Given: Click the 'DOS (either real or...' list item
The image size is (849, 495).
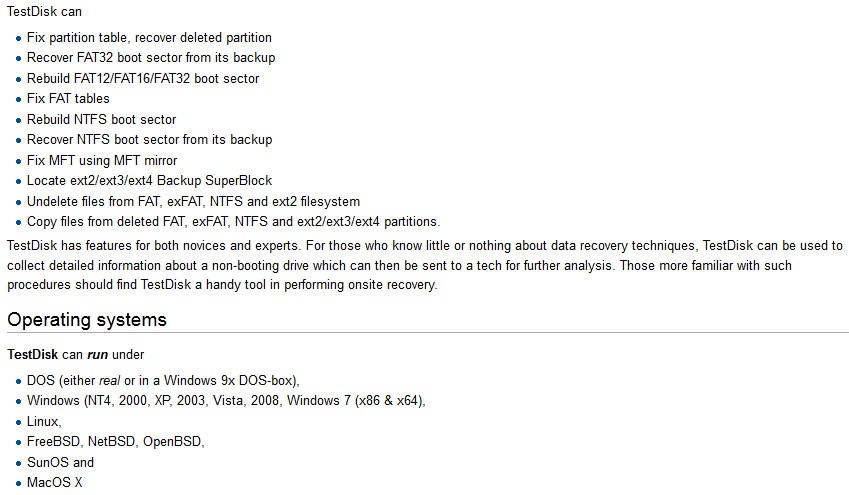Looking at the screenshot, I should click(163, 380).
